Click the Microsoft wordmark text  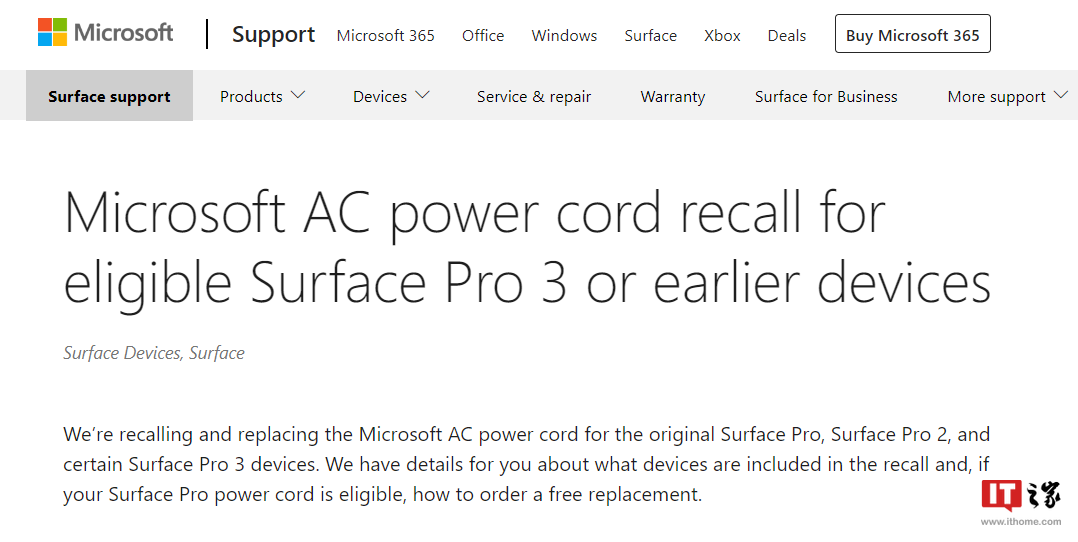tap(124, 32)
